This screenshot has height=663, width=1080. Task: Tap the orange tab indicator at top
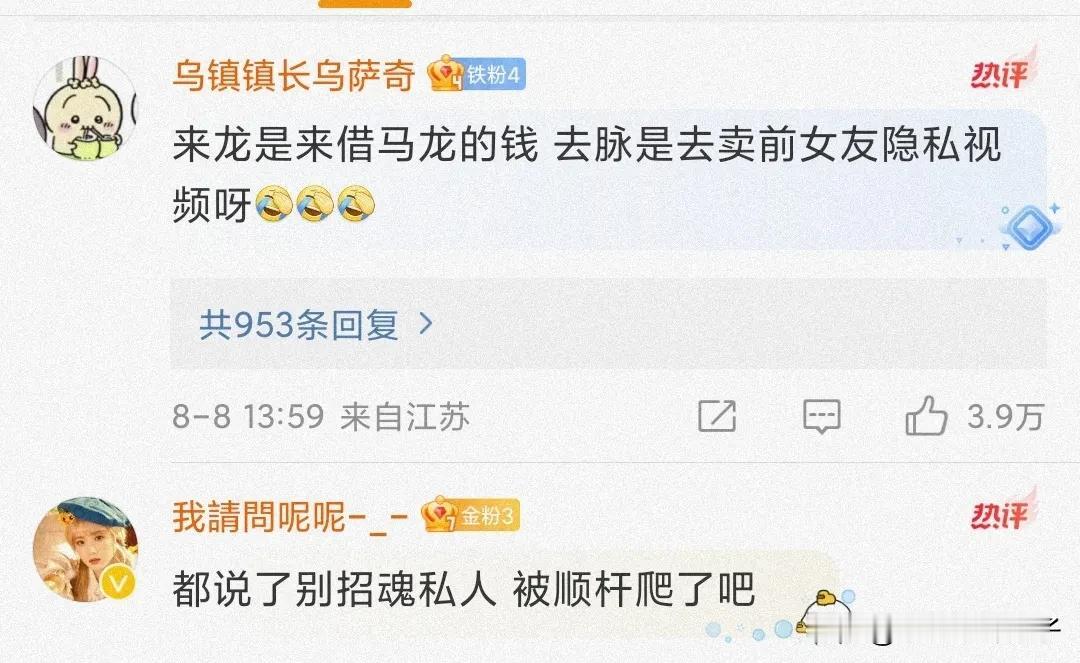tap(365, 3)
